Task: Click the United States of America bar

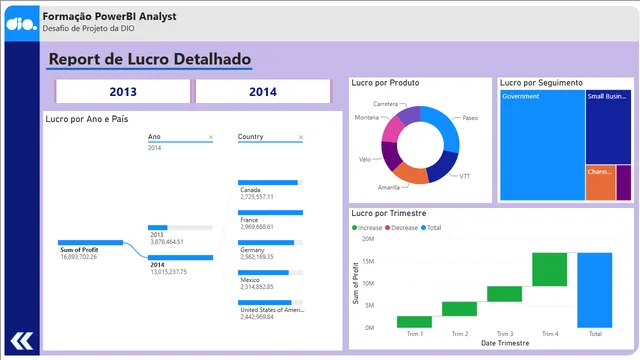Action: pyautogui.click(x=270, y=302)
